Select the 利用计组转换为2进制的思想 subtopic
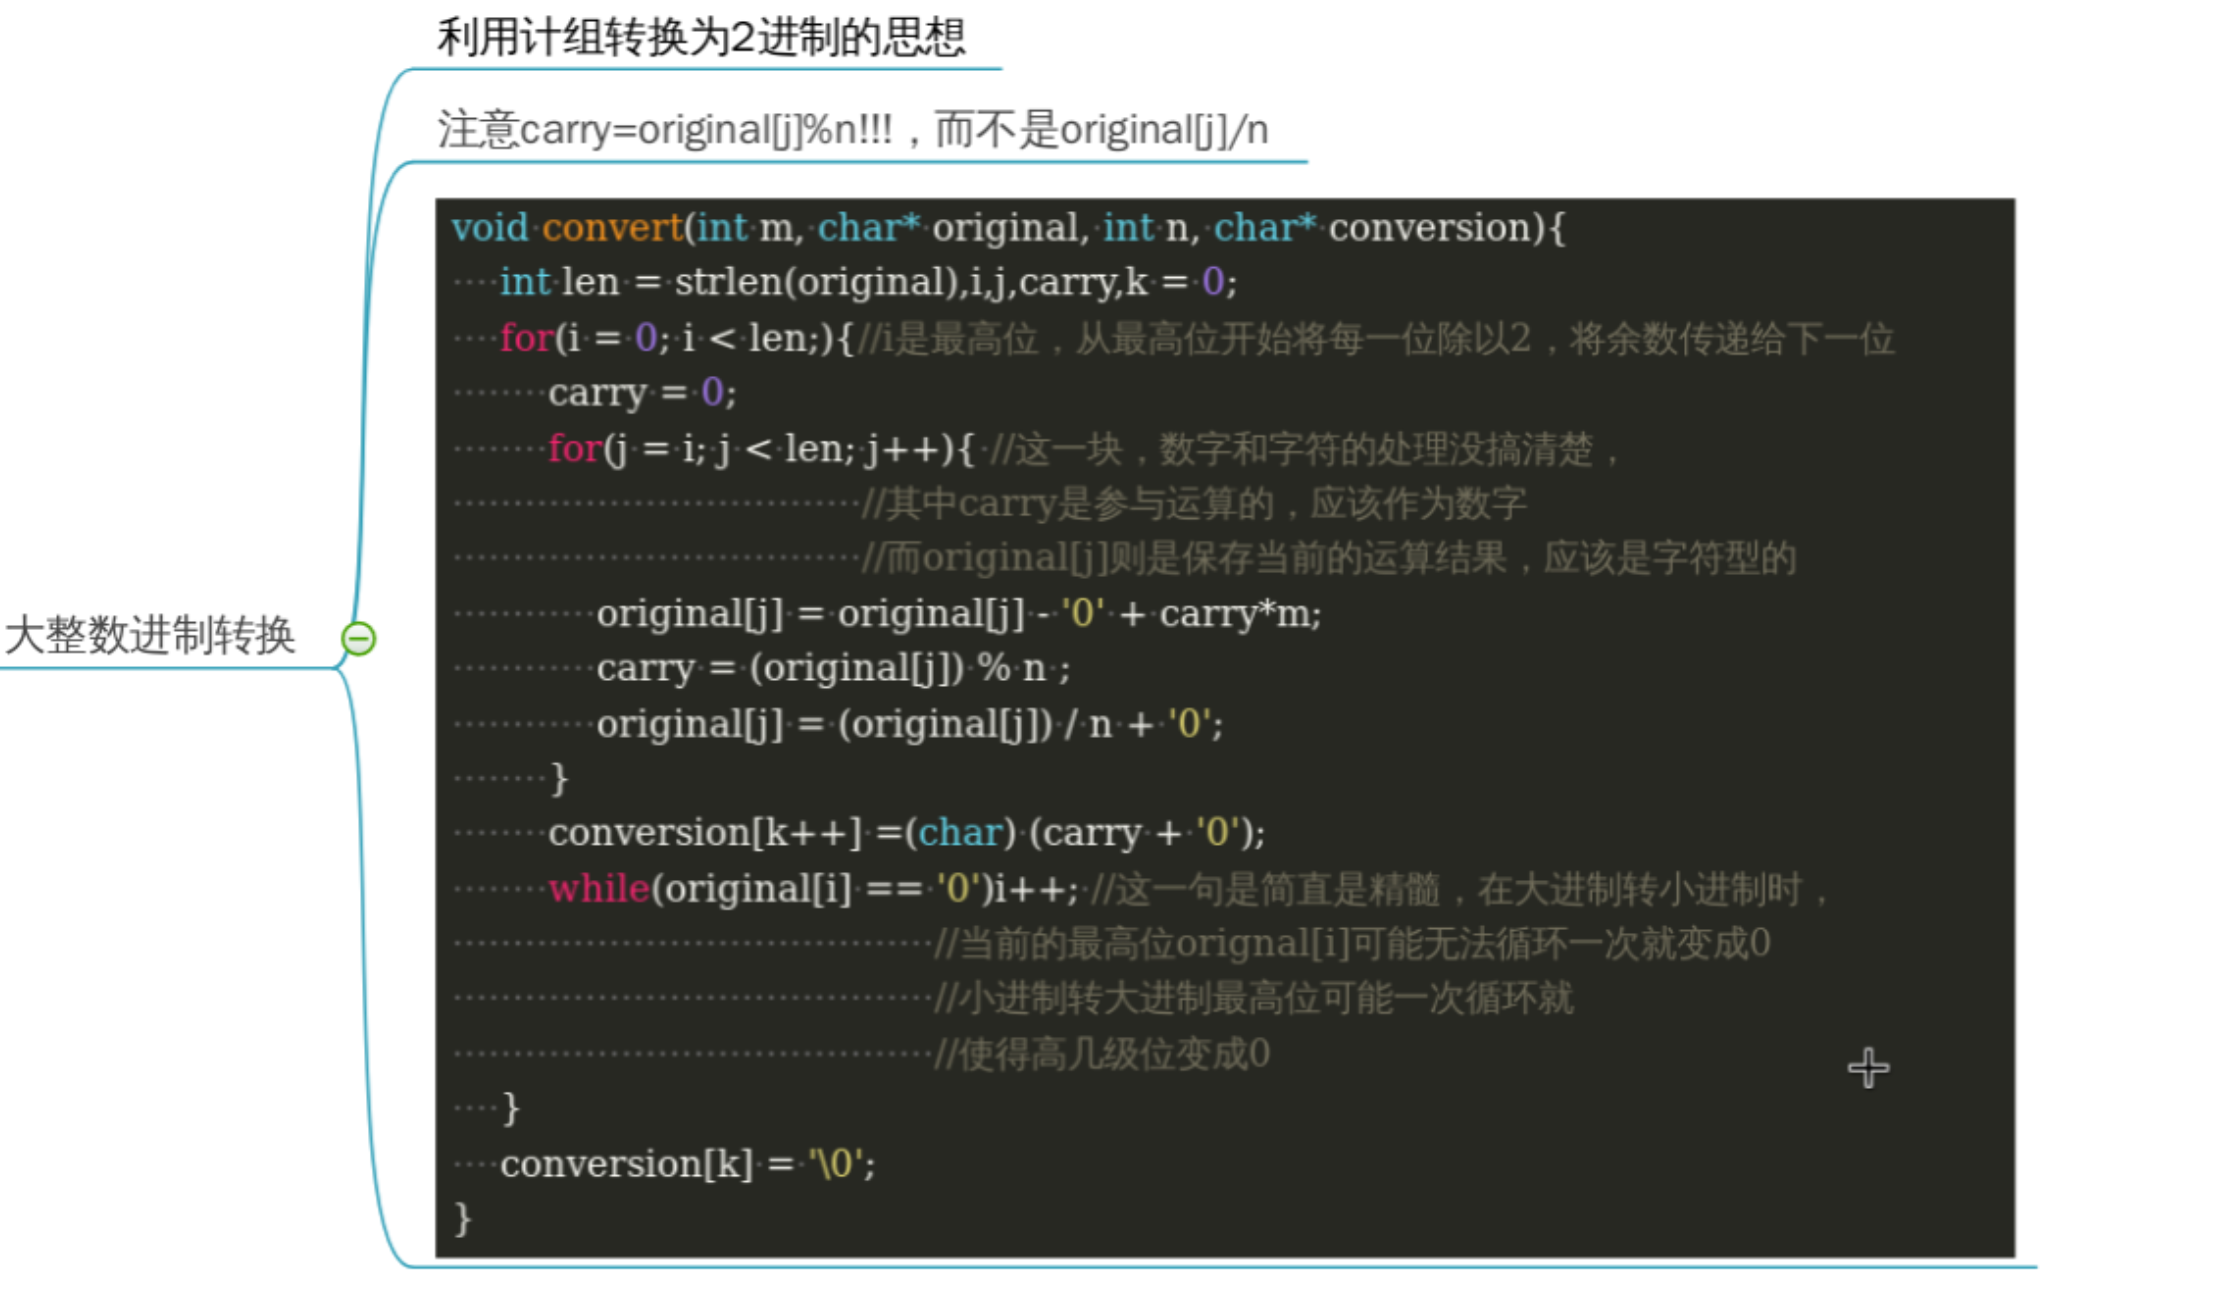The height and width of the screenshot is (1294, 2230). pyautogui.click(x=700, y=38)
